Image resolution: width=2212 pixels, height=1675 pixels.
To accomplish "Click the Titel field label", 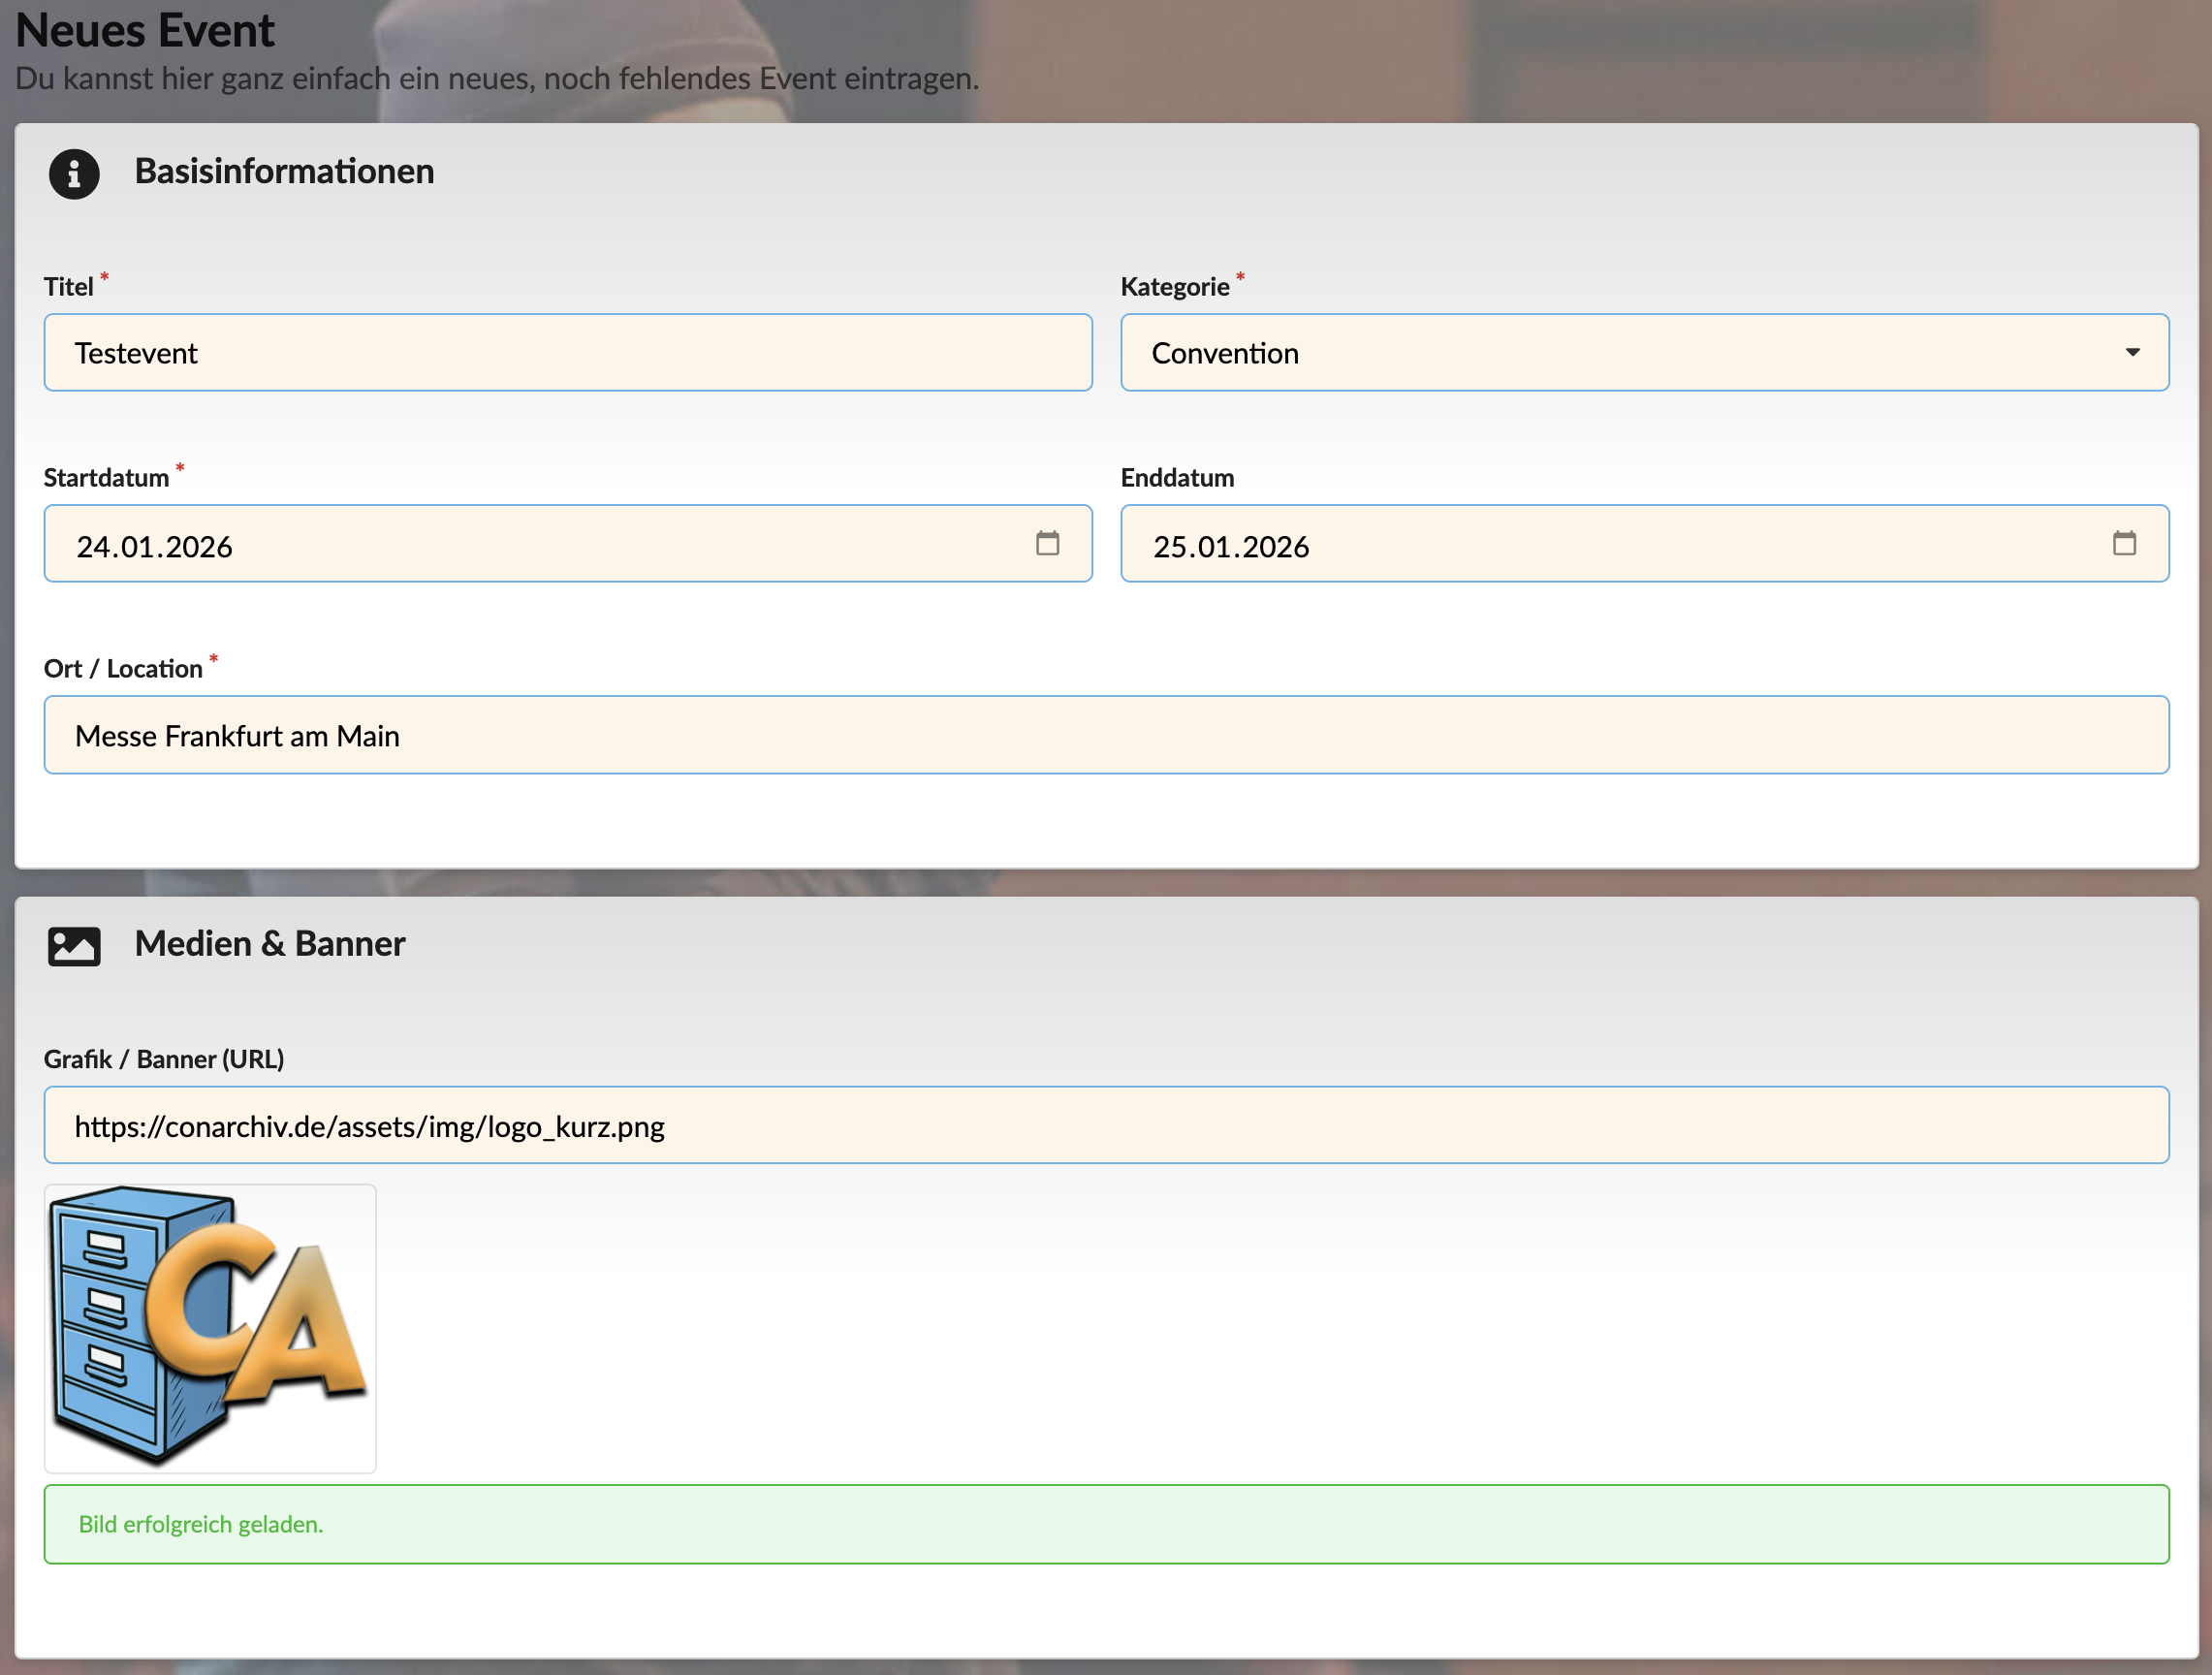I will (68, 287).
